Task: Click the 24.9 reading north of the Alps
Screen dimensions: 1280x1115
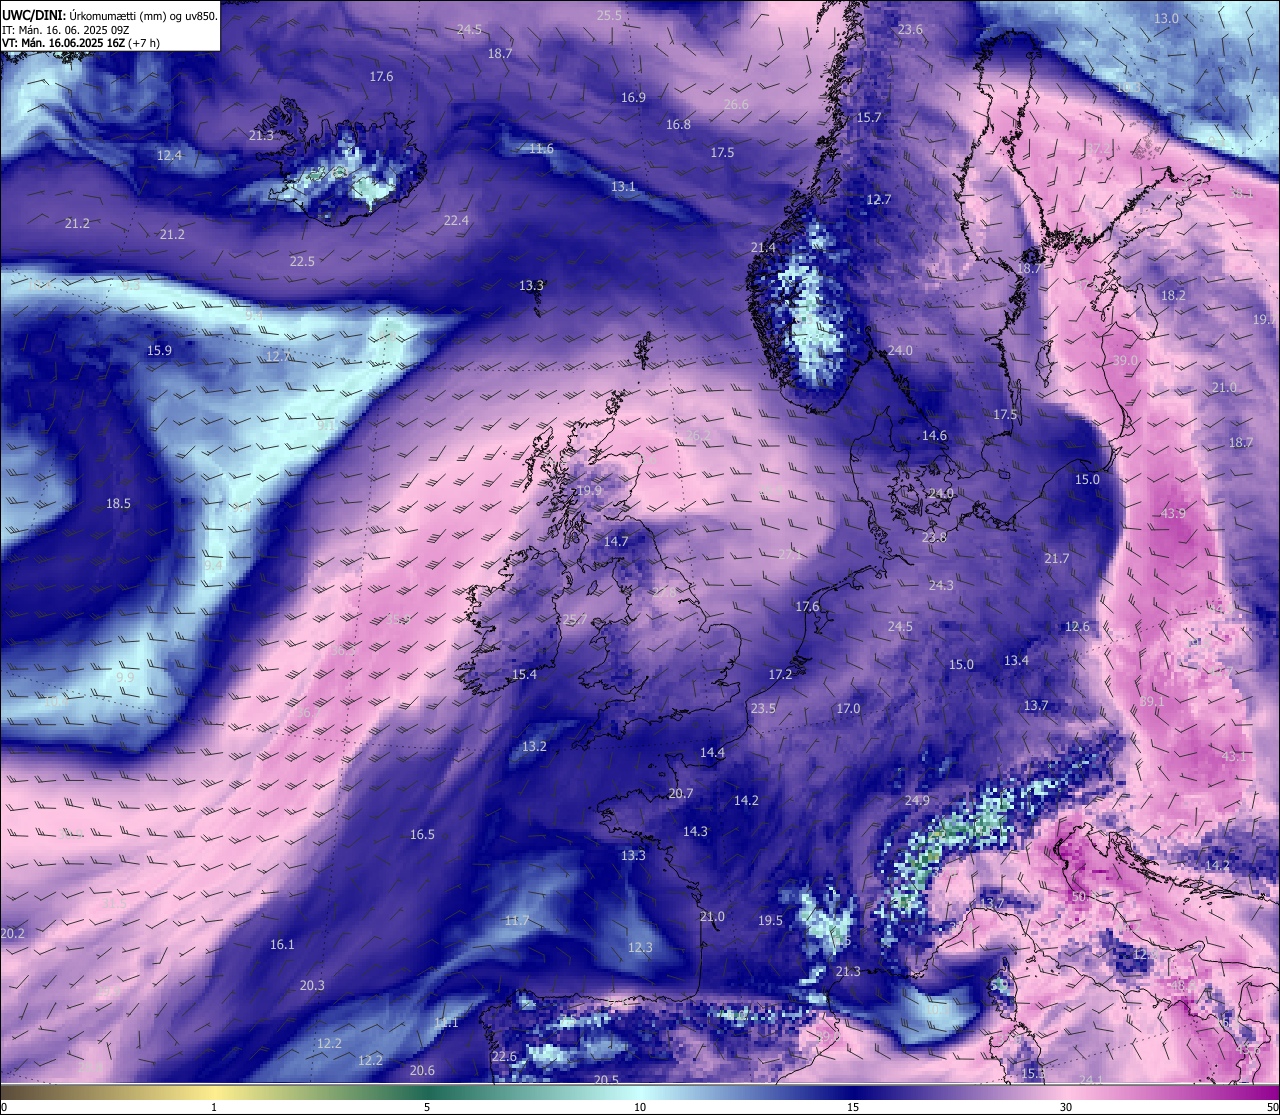Action: click(917, 801)
